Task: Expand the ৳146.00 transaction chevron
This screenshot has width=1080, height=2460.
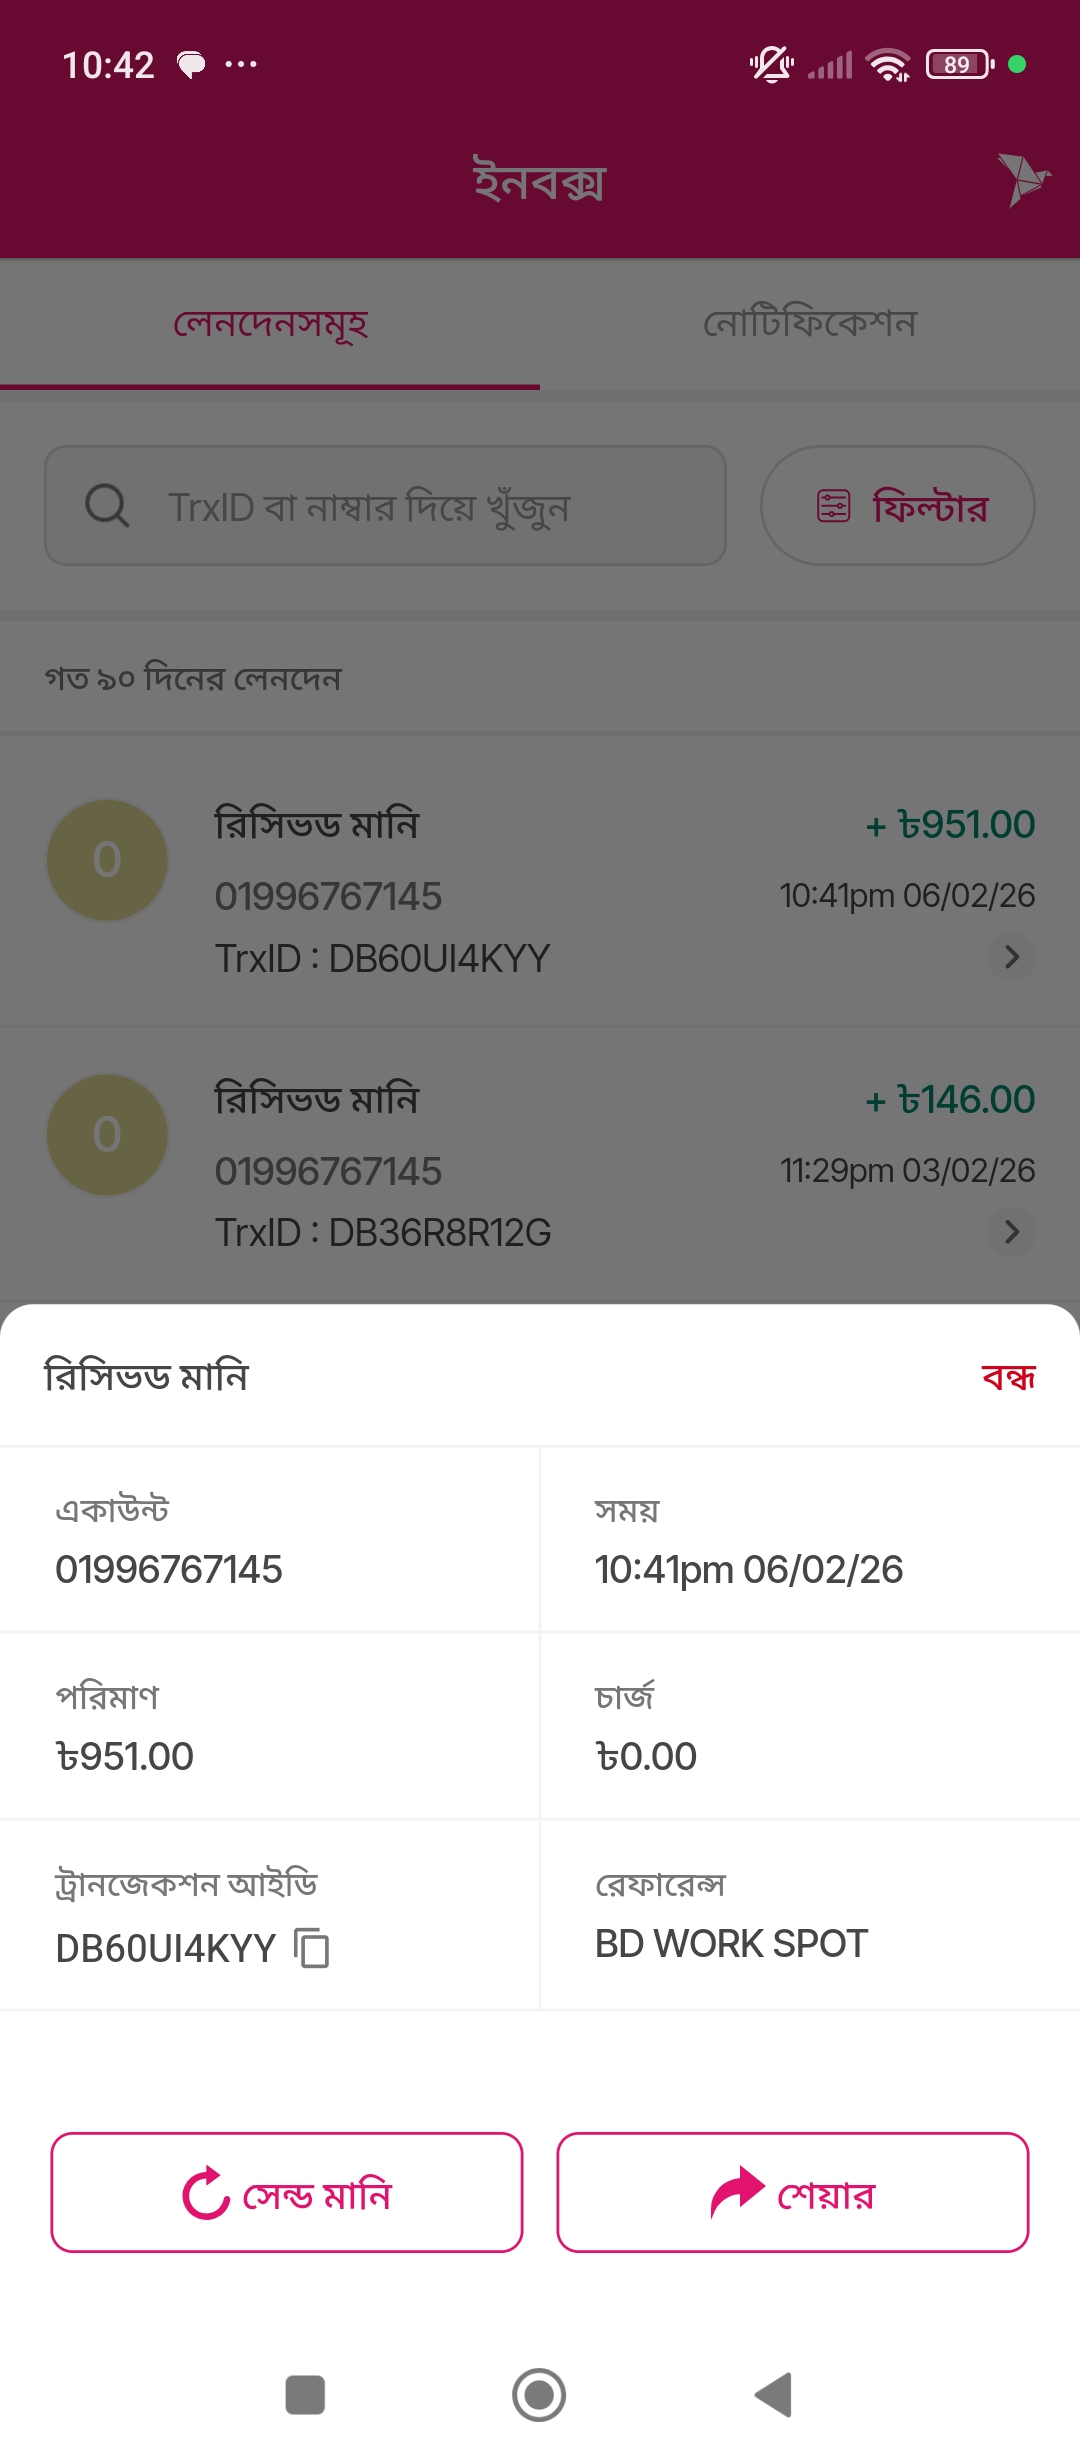Action: coord(1011,1232)
